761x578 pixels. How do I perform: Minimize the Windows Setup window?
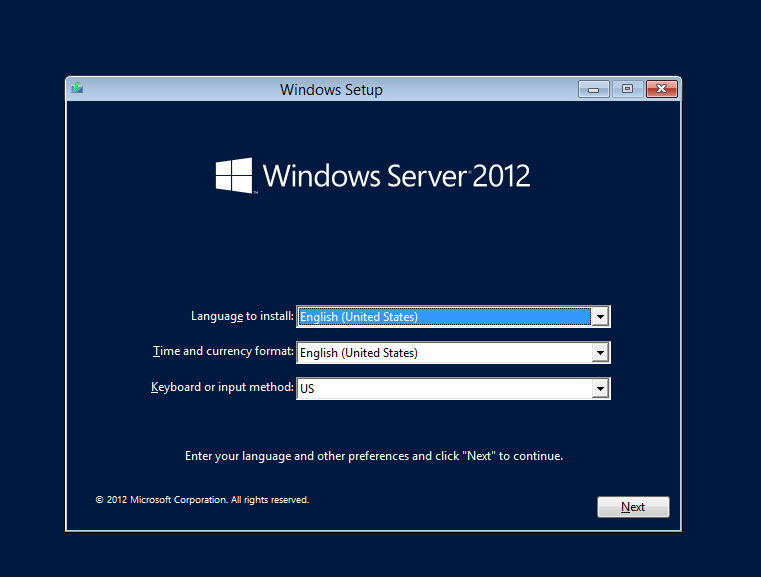(594, 89)
